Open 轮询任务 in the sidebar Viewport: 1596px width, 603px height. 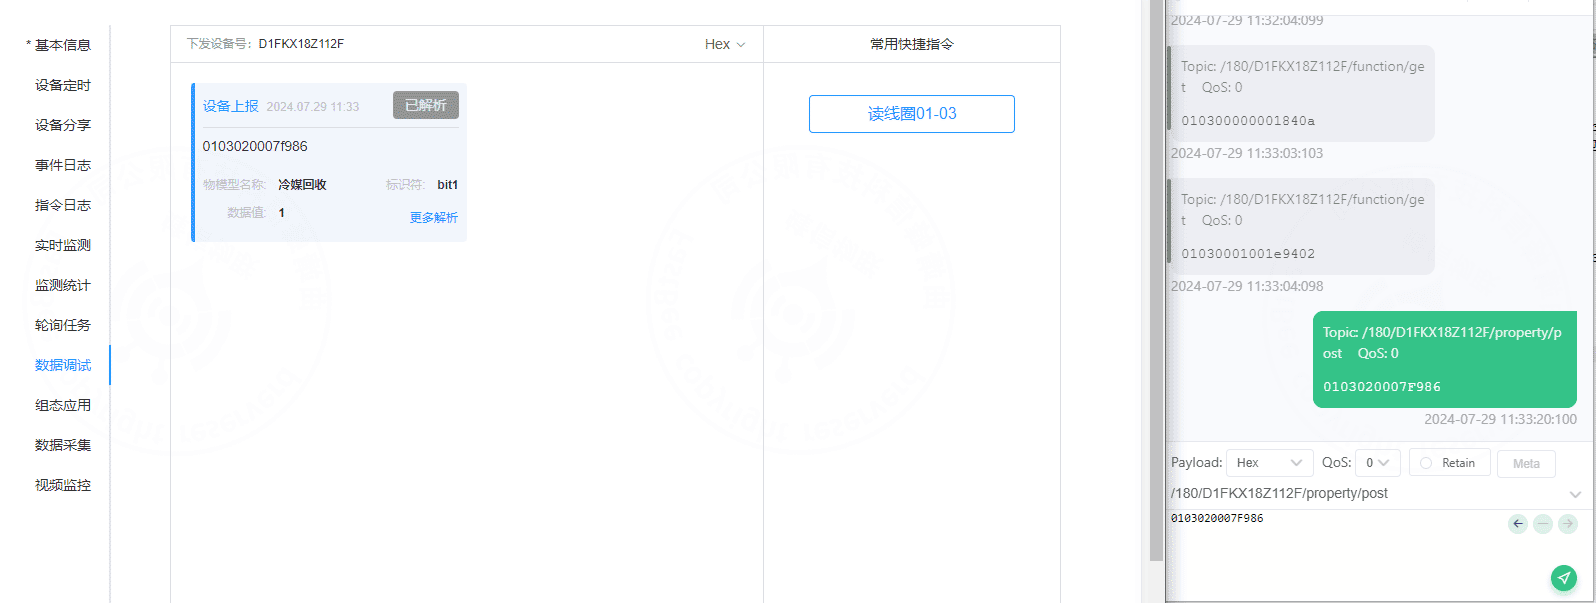tap(63, 325)
